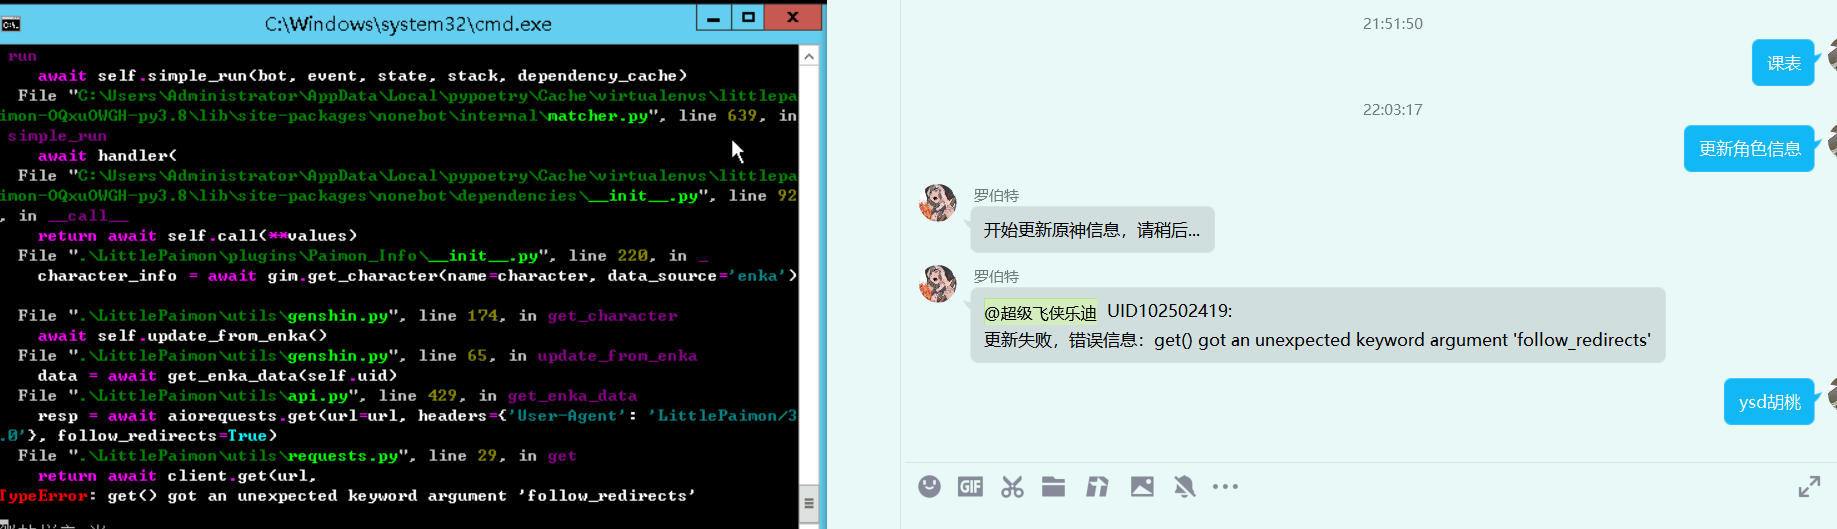This screenshot has height=529, width=1837.
Task: Click the name 罗伯特 above the first message
Action: click(x=996, y=195)
